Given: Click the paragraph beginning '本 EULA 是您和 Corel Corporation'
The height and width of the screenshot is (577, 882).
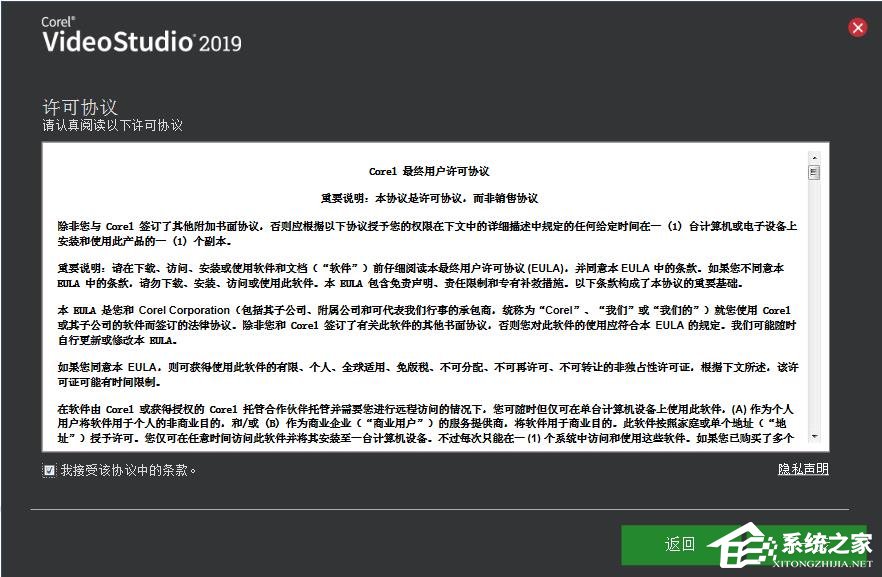Looking at the screenshot, I should [427, 325].
